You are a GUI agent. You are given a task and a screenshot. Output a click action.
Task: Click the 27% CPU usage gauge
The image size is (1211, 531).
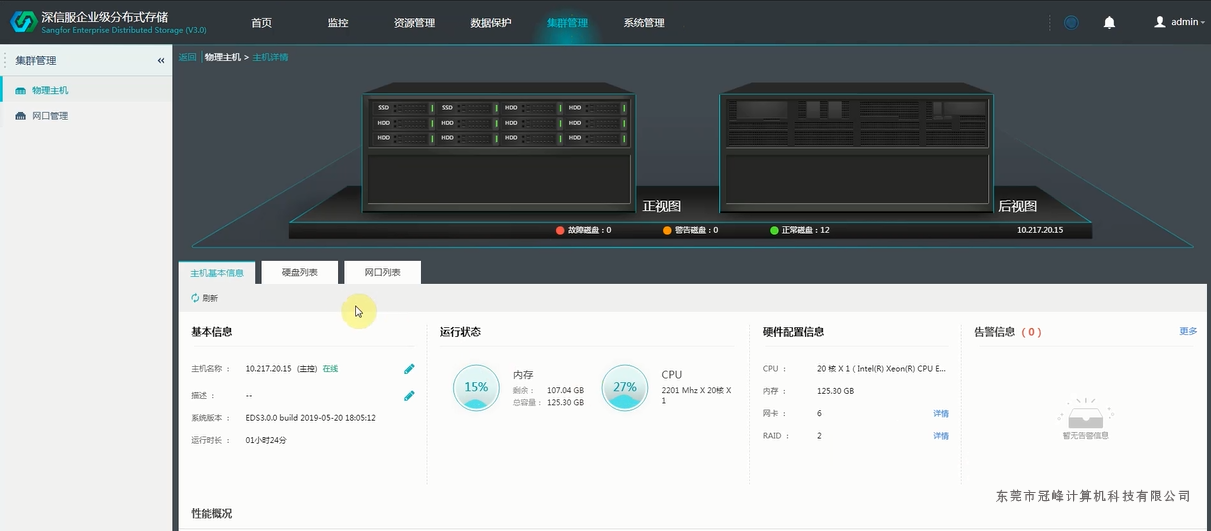(625, 387)
